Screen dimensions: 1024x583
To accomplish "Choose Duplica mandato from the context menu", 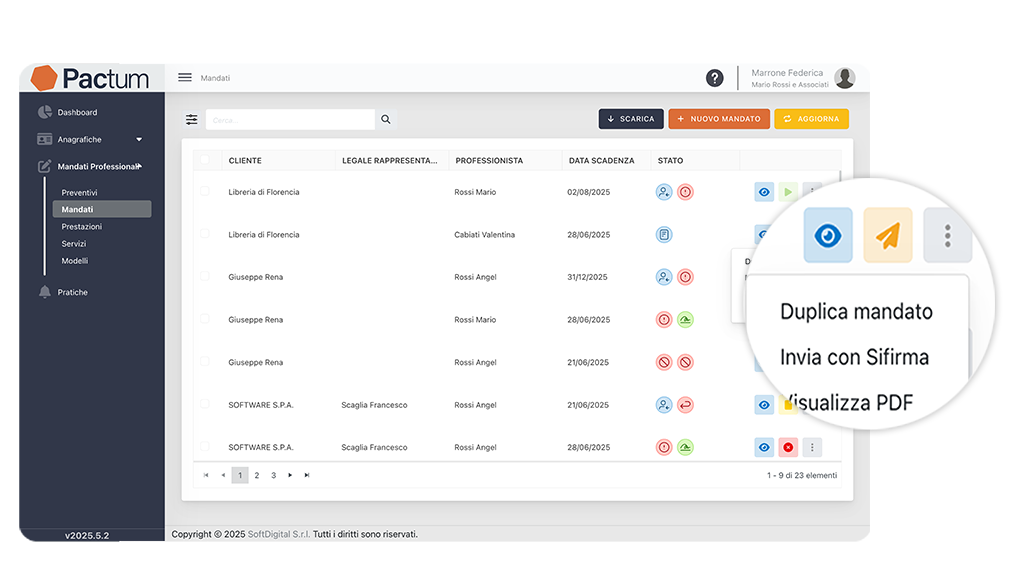I will coord(856,312).
